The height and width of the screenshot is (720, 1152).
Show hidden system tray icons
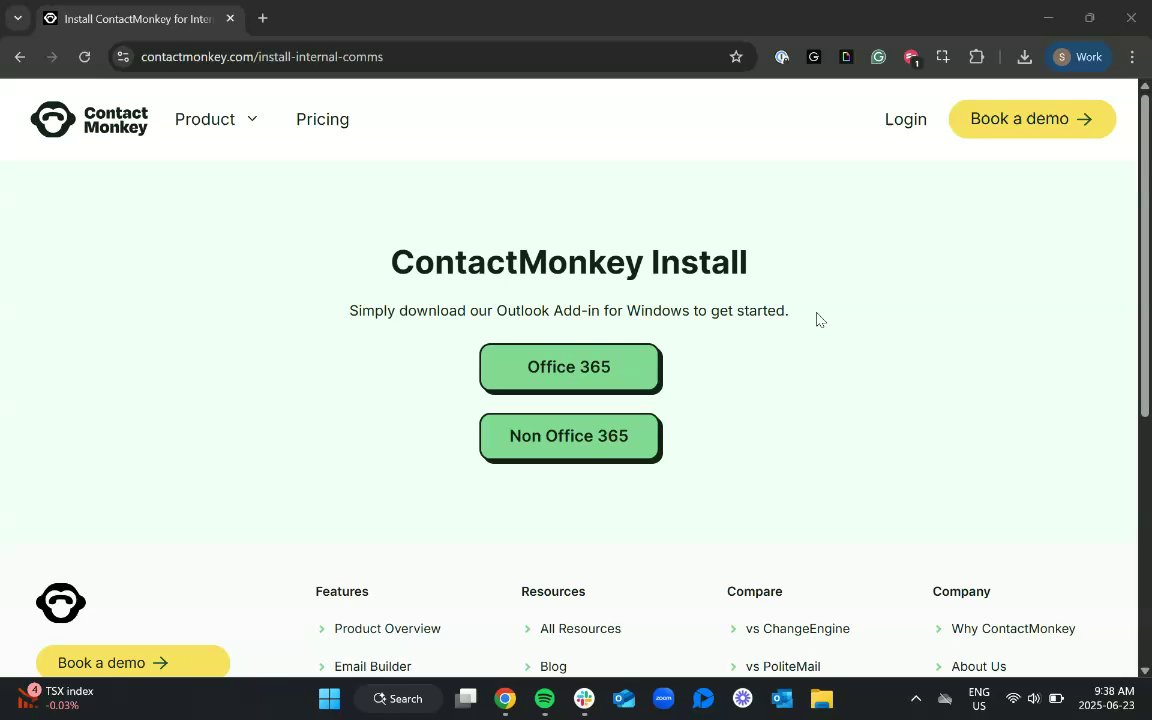click(915, 699)
